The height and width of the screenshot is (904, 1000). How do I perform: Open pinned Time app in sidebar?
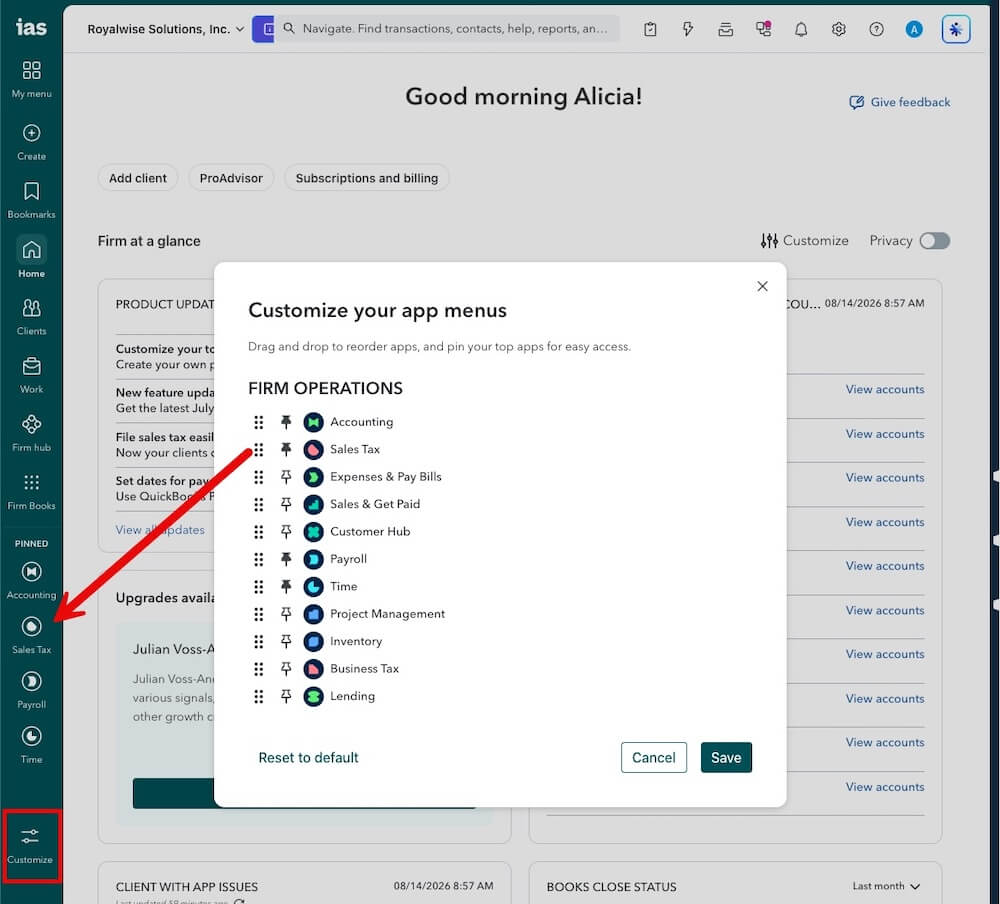[x=31, y=745]
